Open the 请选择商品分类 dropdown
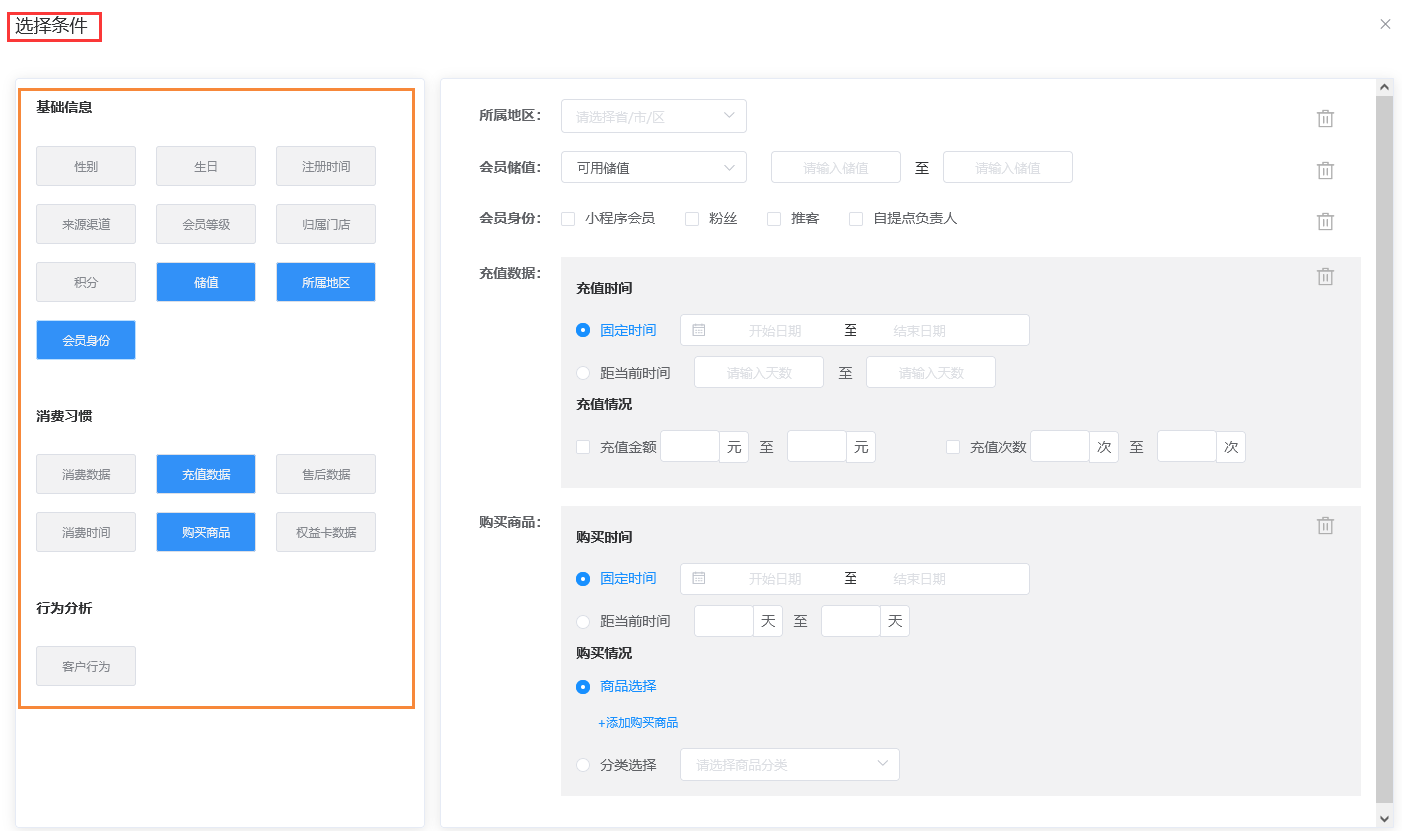1402x831 pixels. (x=789, y=765)
